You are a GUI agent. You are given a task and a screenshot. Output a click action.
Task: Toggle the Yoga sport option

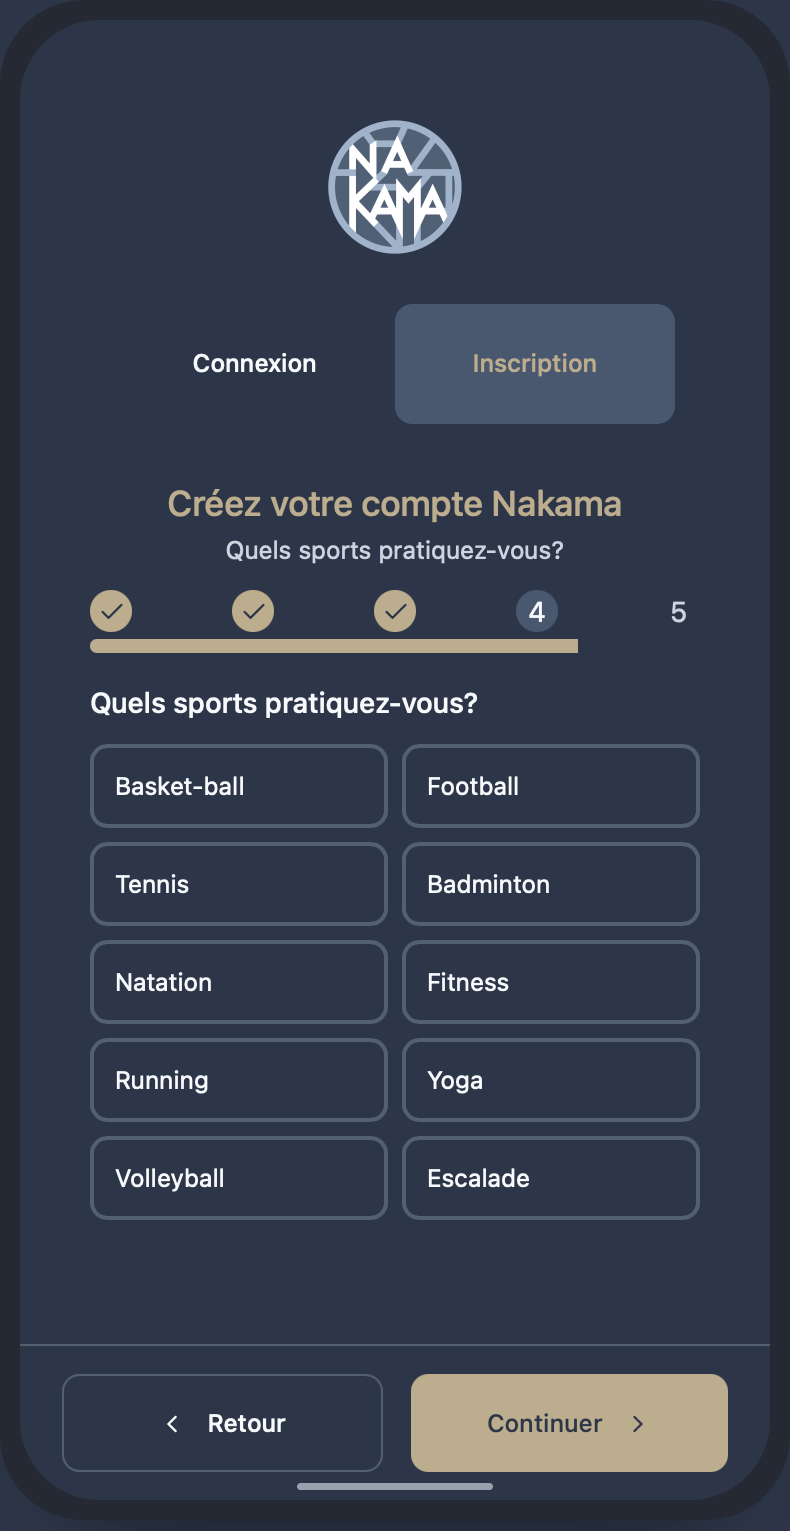click(550, 1080)
